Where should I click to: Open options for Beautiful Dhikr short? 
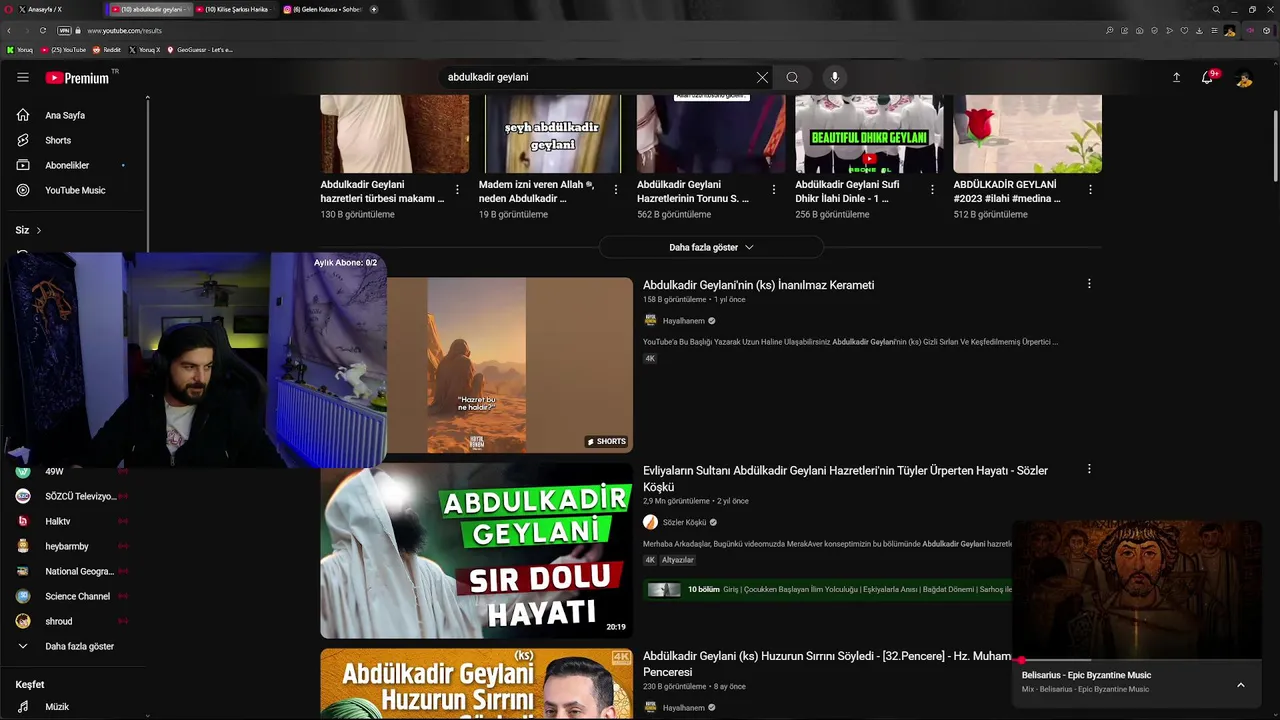pos(932,189)
